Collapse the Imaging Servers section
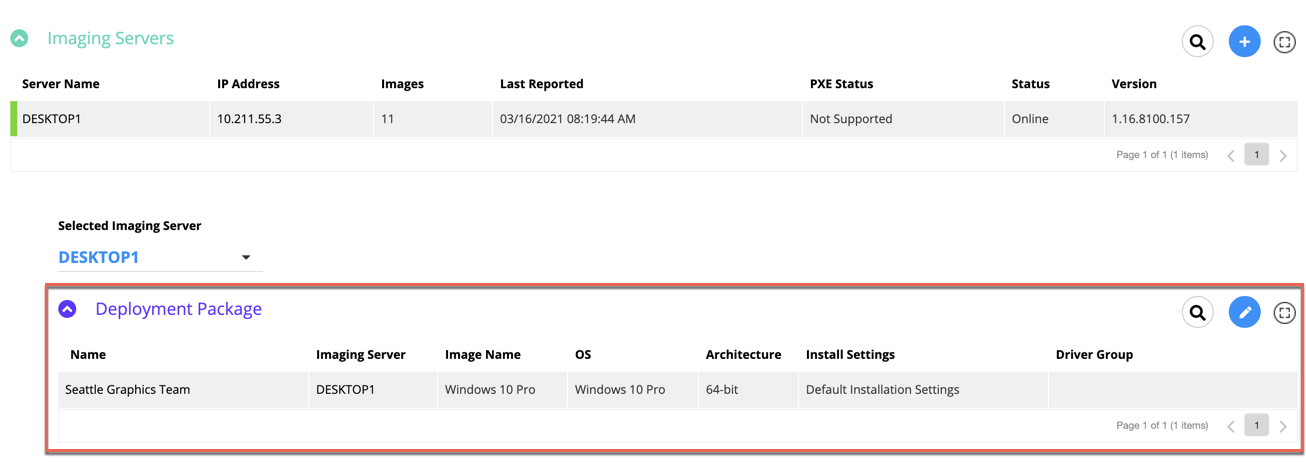Screen dimensions: 1306x462 (x=19, y=38)
